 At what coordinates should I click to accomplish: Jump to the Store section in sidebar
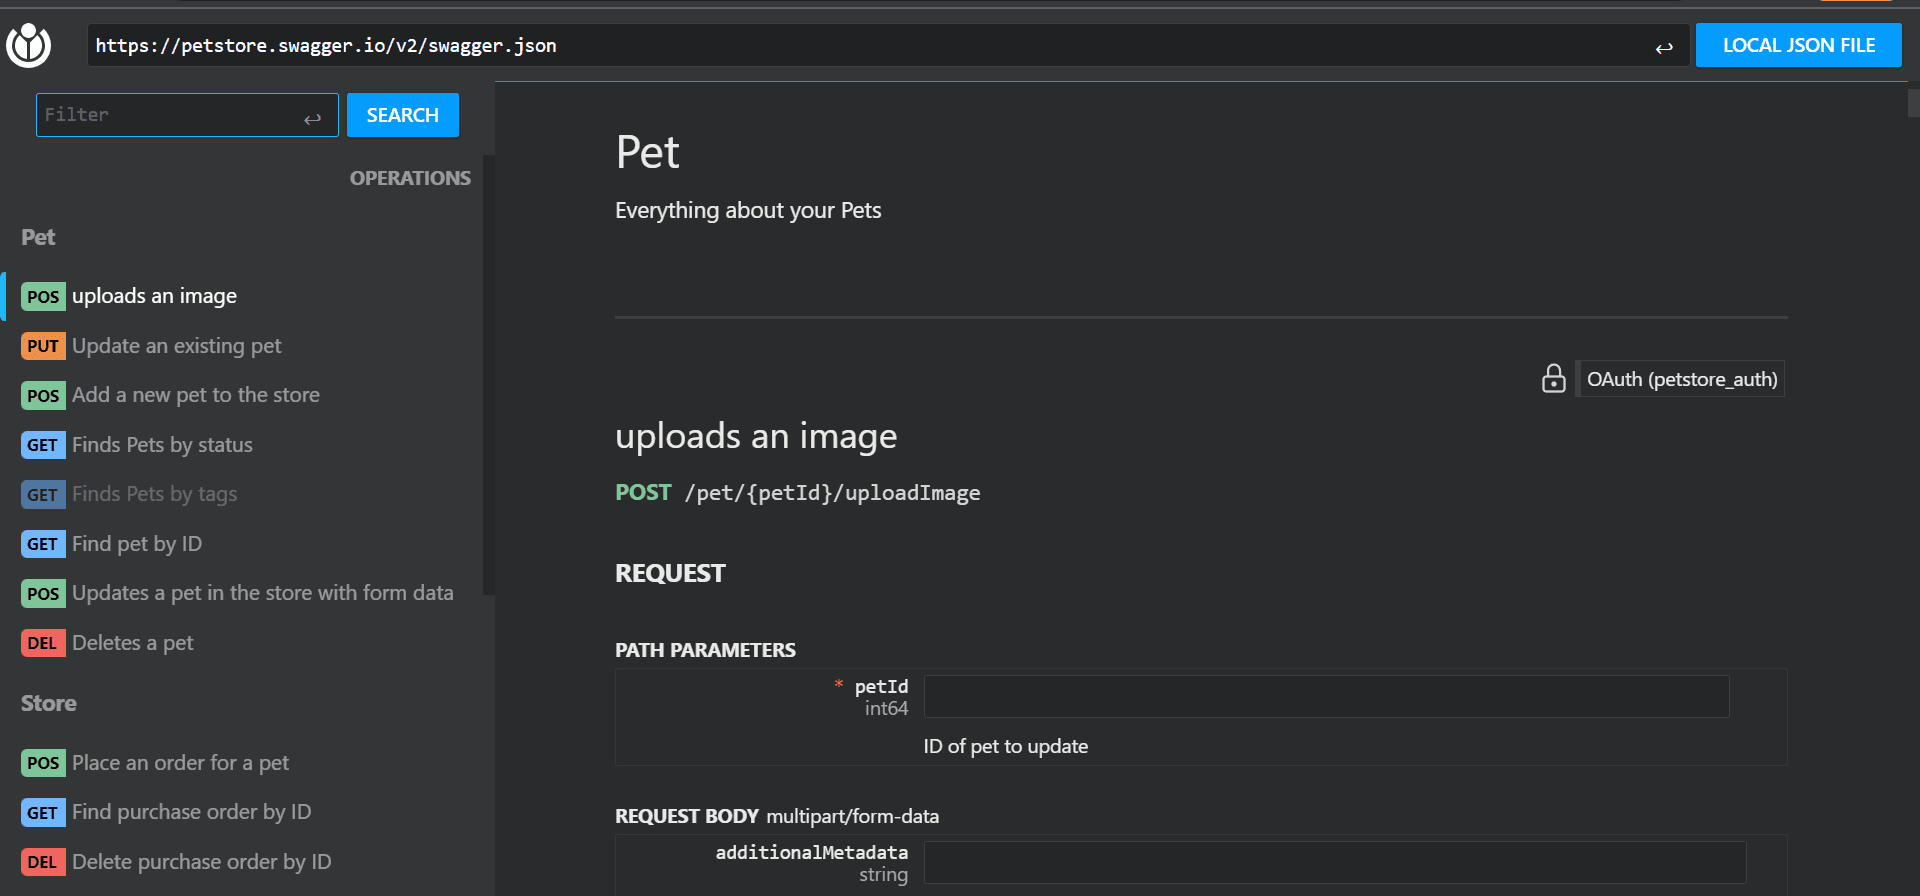point(49,703)
